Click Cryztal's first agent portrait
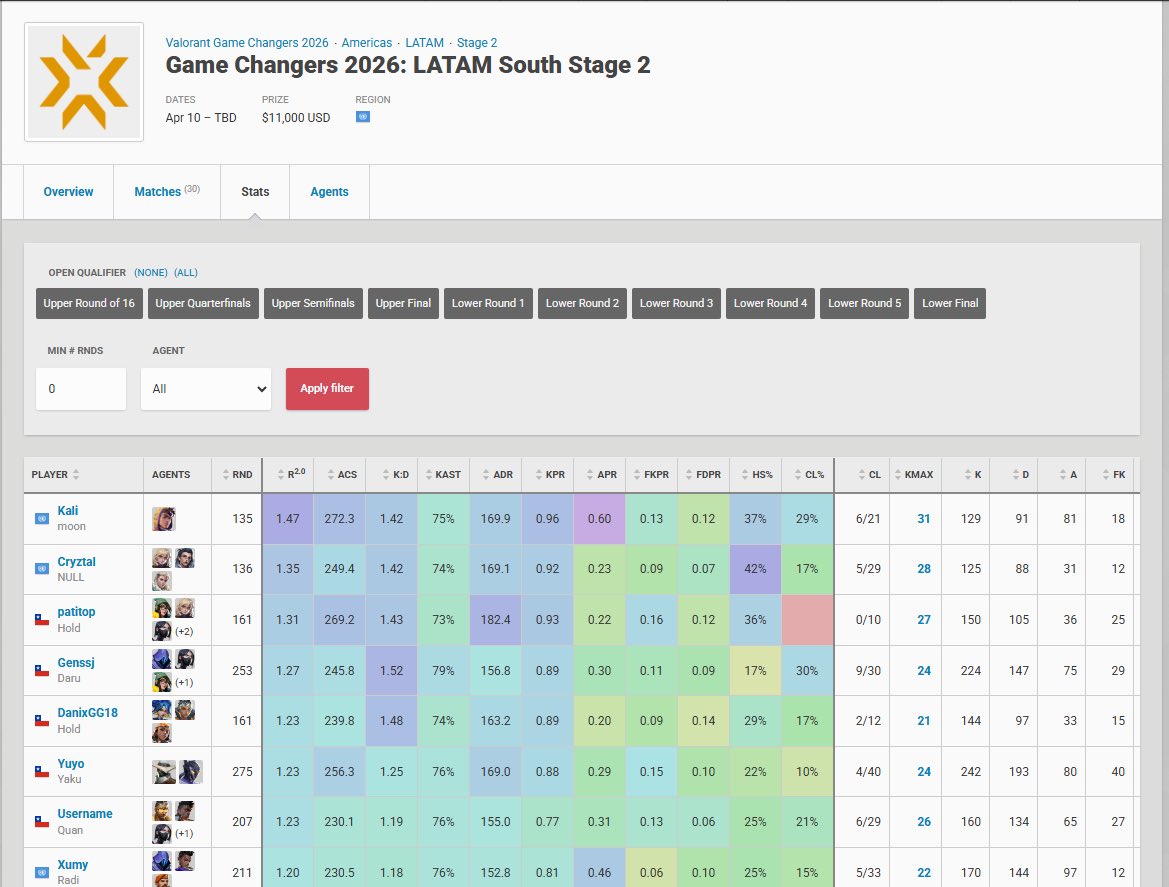 coord(162,558)
